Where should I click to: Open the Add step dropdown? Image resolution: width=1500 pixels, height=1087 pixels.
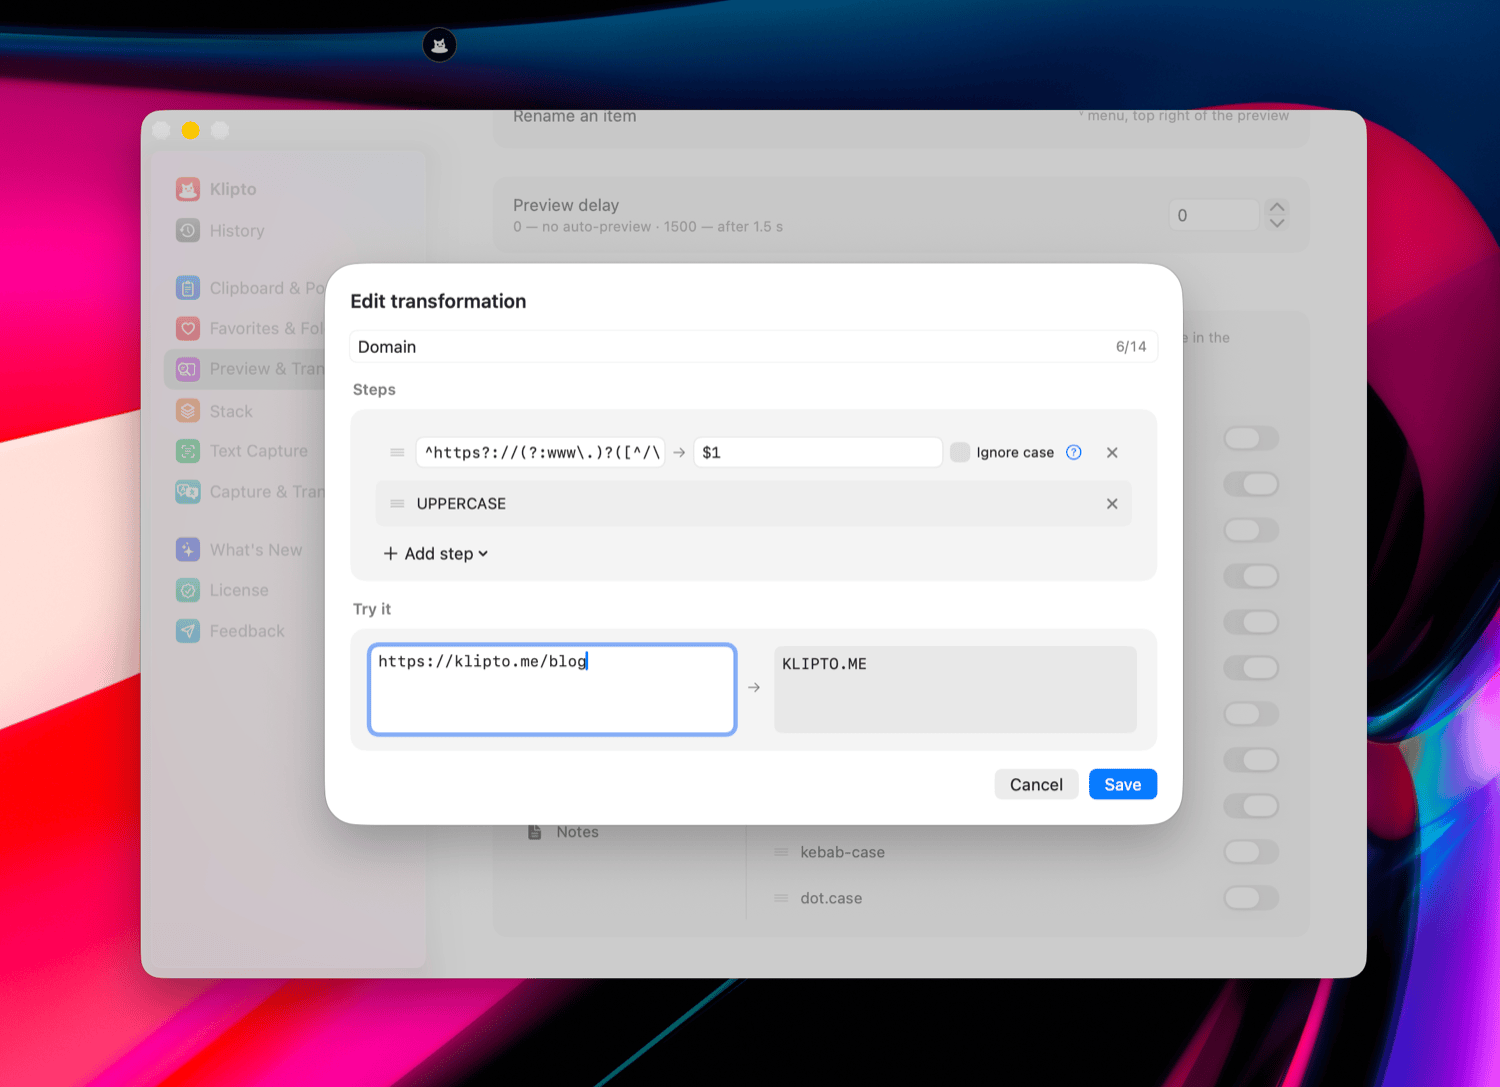click(x=436, y=554)
